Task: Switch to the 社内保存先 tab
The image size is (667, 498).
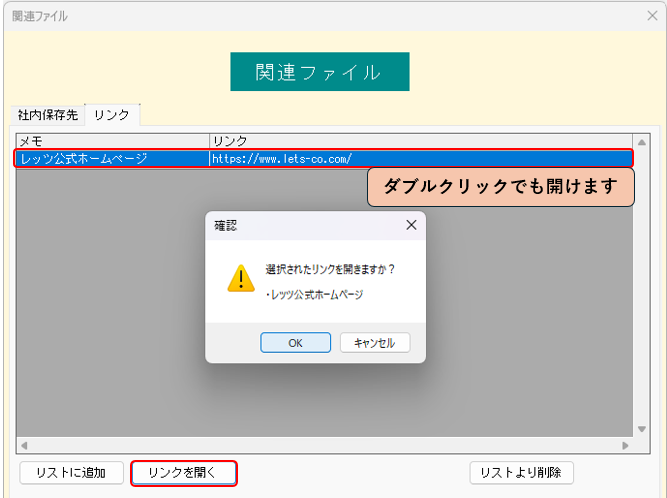Action: point(47,115)
